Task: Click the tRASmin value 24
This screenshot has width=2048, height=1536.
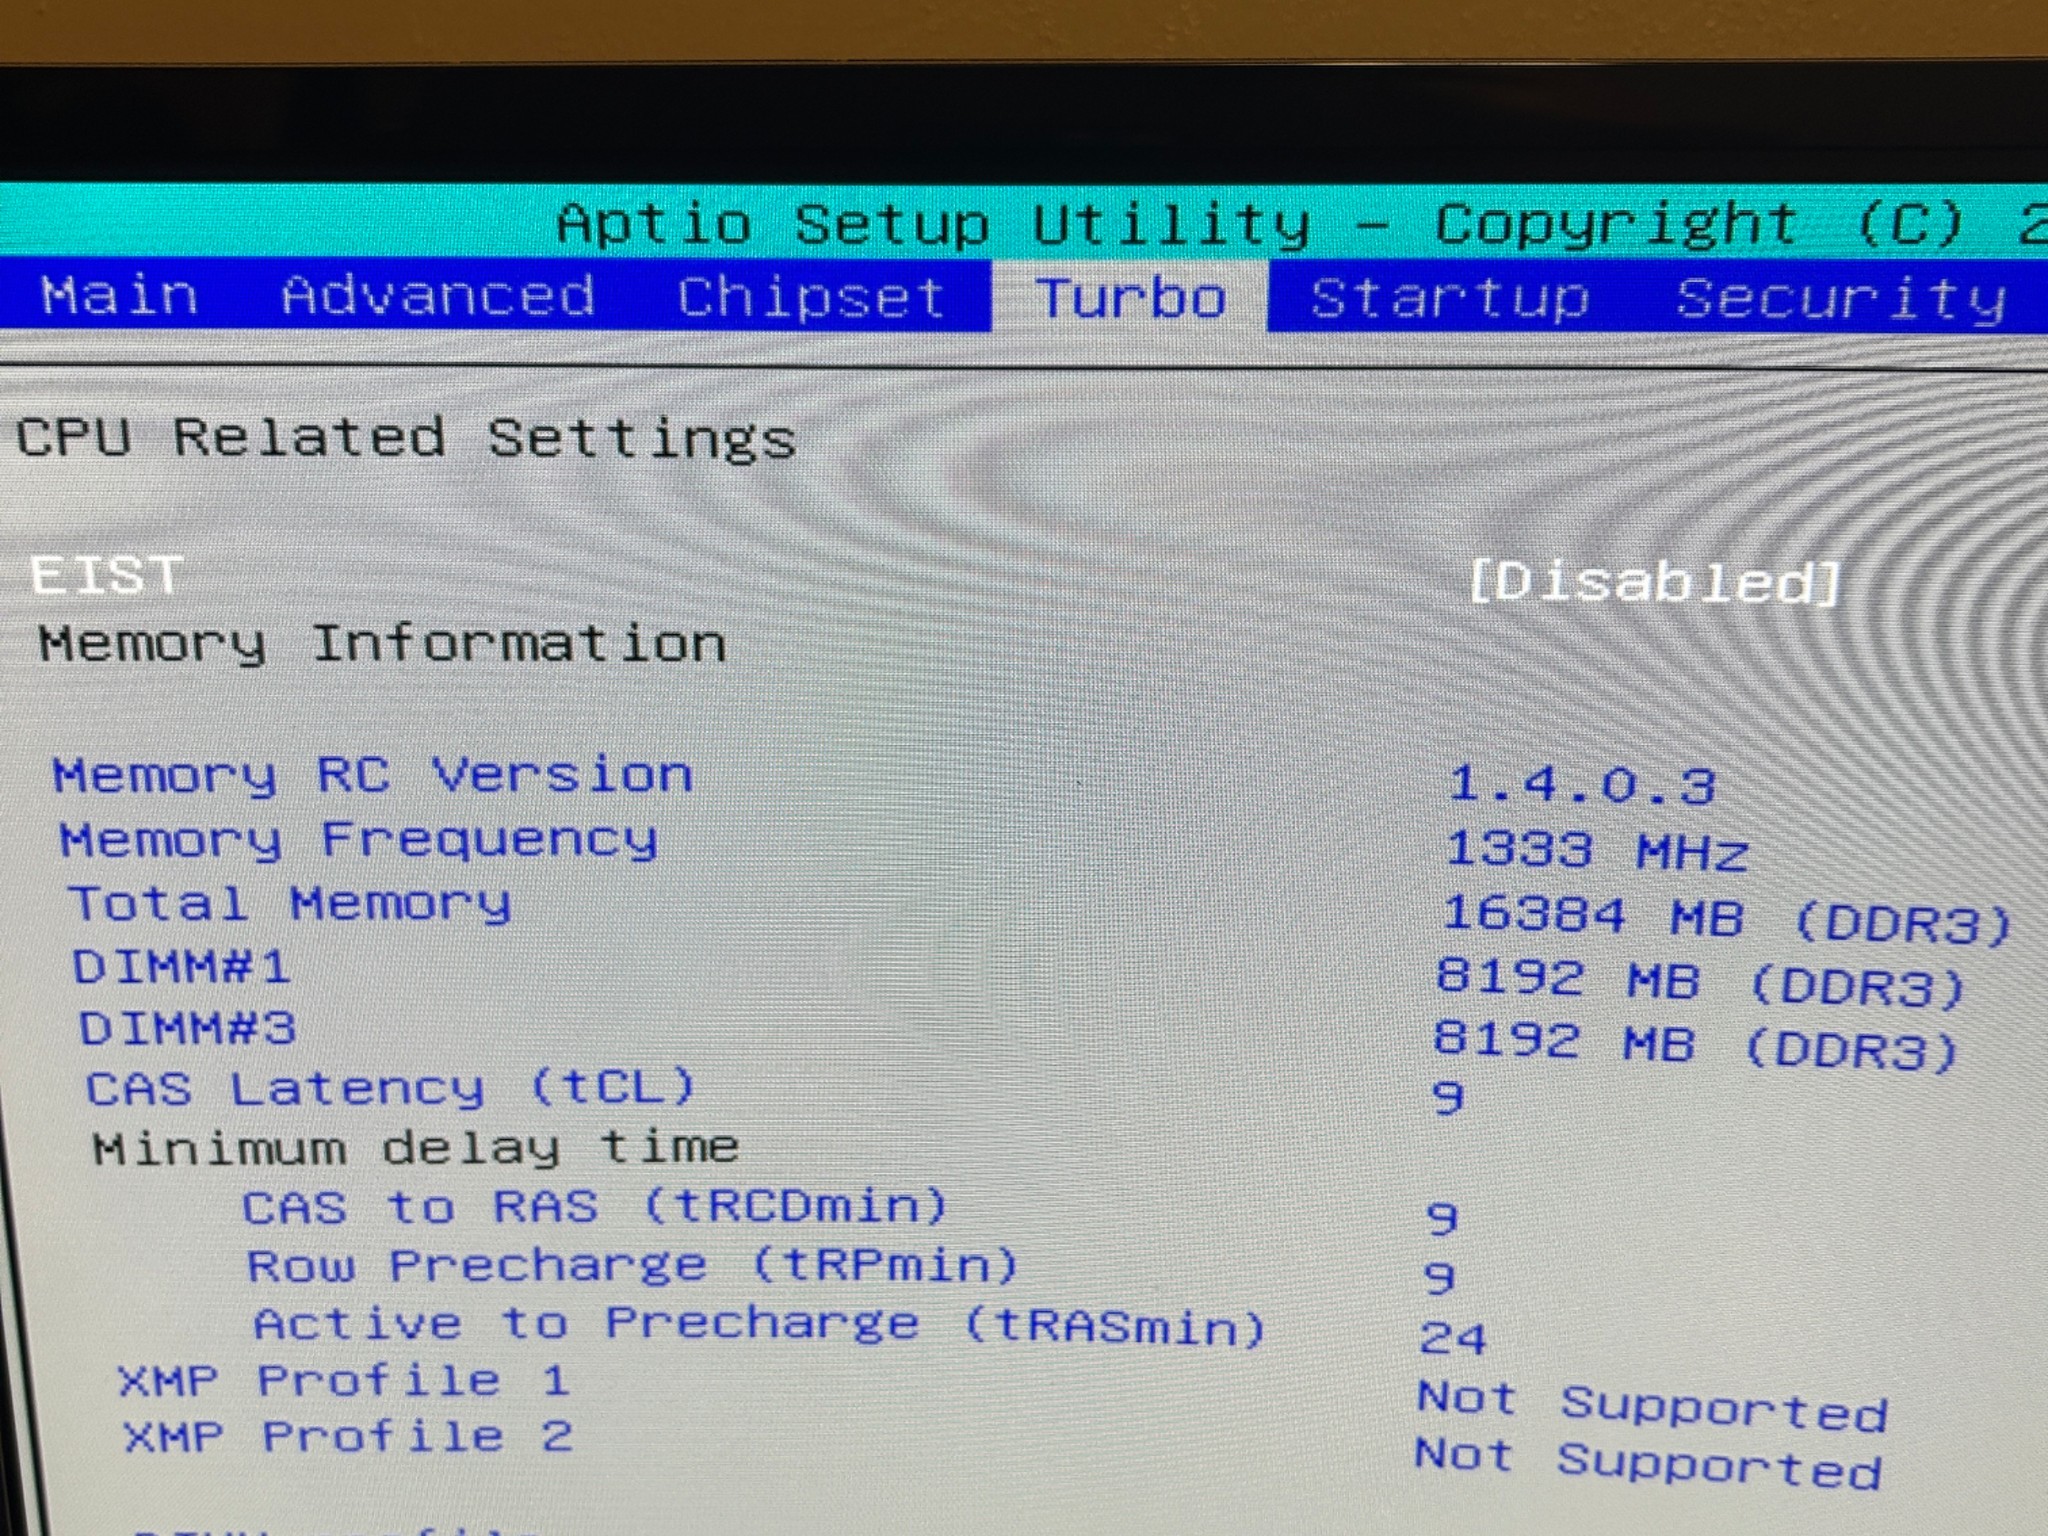Action: (x=1453, y=1338)
